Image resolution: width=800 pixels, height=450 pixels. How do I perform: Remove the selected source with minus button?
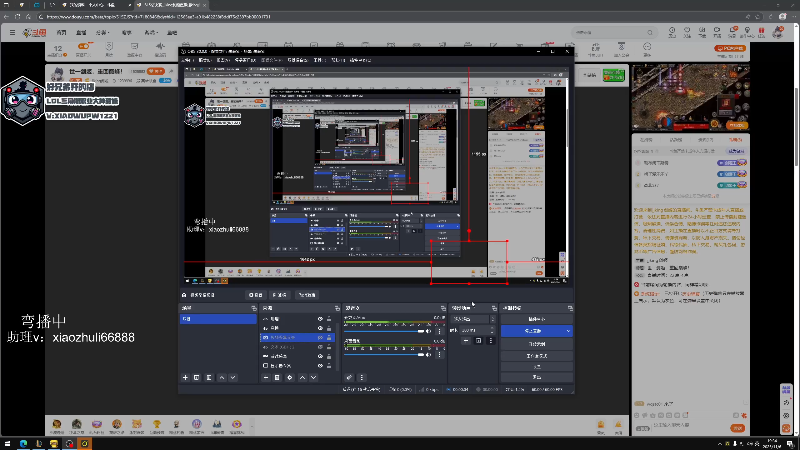278,377
